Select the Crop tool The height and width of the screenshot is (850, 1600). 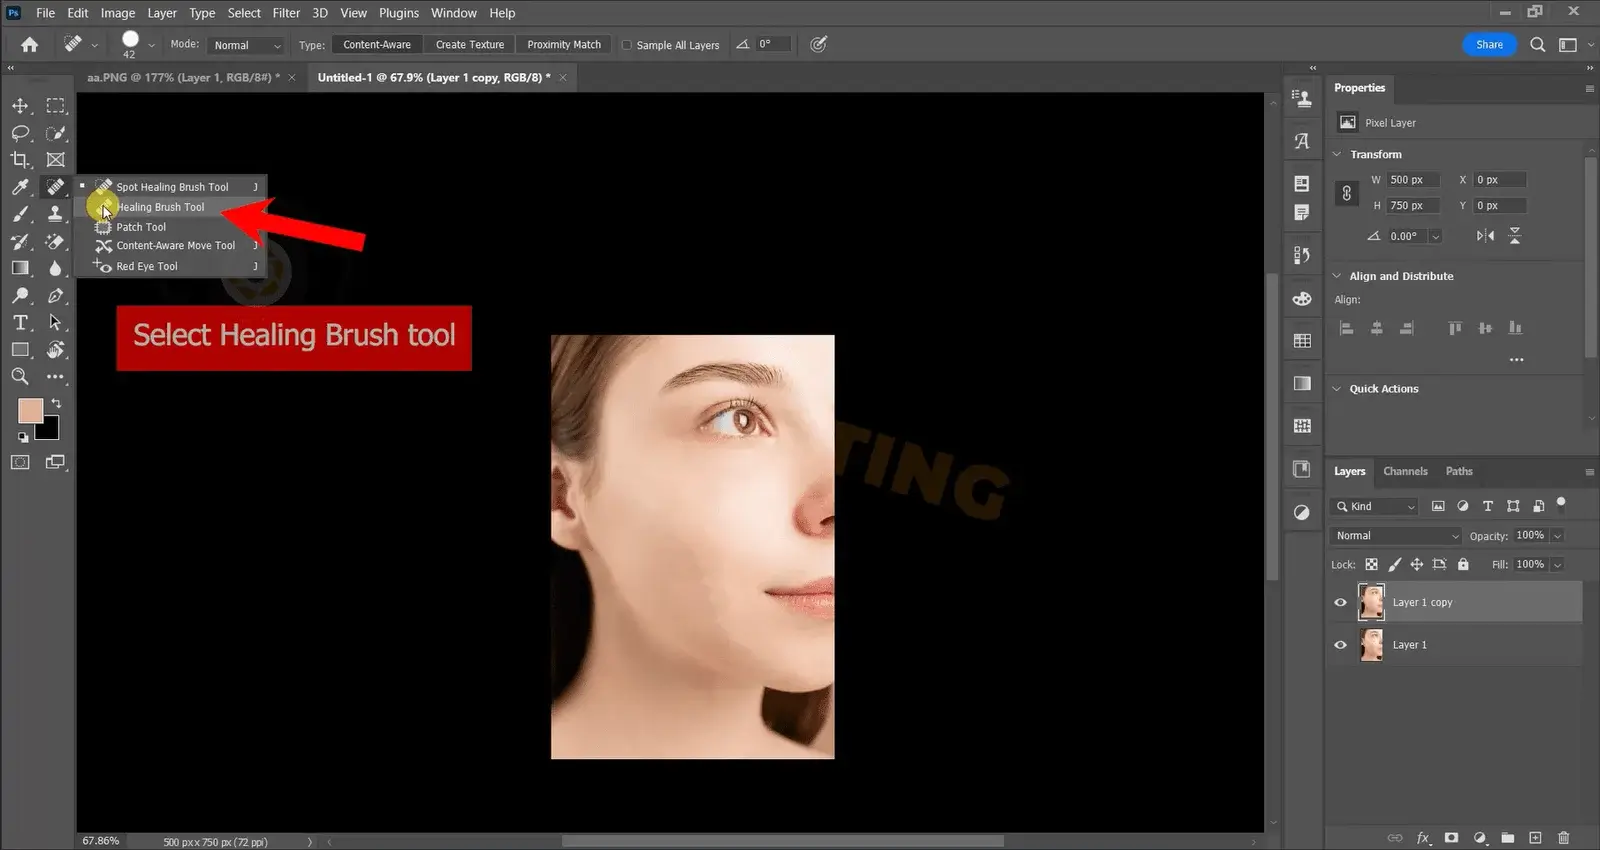pos(20,160)
